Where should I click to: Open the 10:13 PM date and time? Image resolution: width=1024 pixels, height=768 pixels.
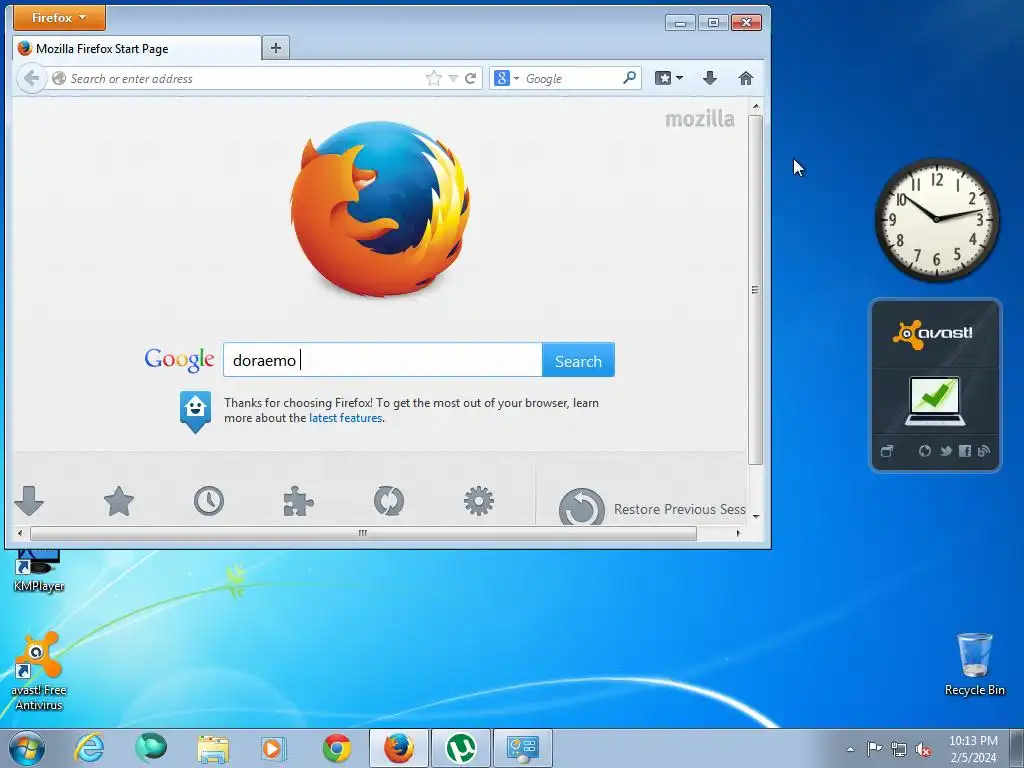tap(973, 749)
